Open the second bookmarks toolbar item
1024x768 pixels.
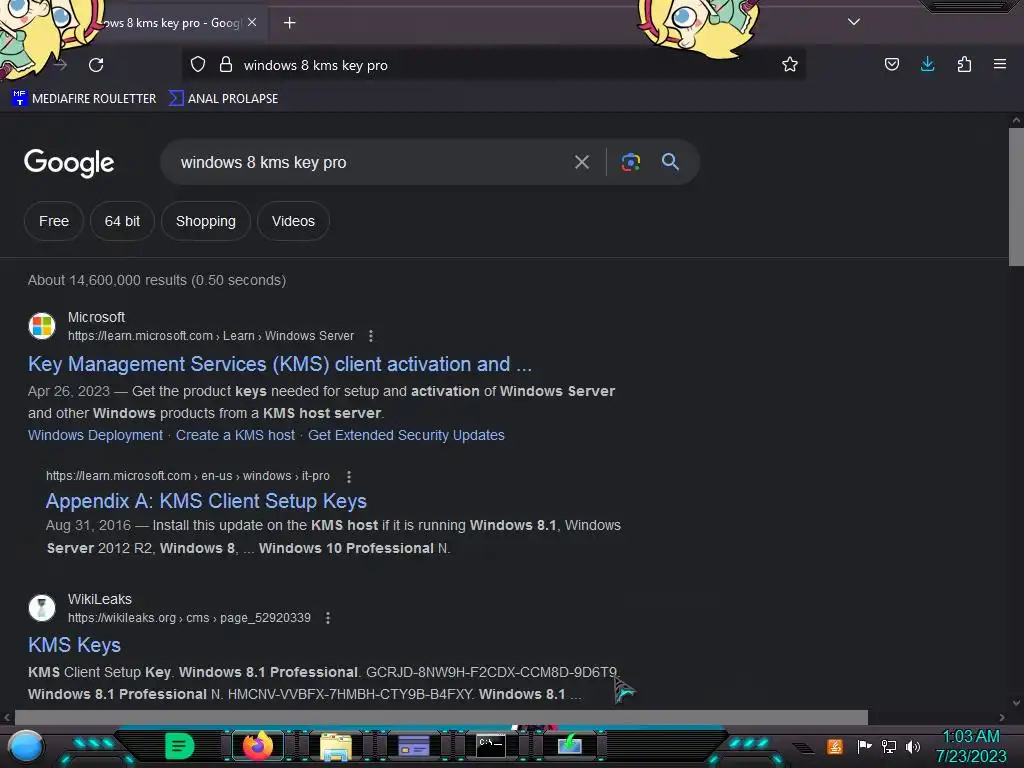(x=223, y=99)
